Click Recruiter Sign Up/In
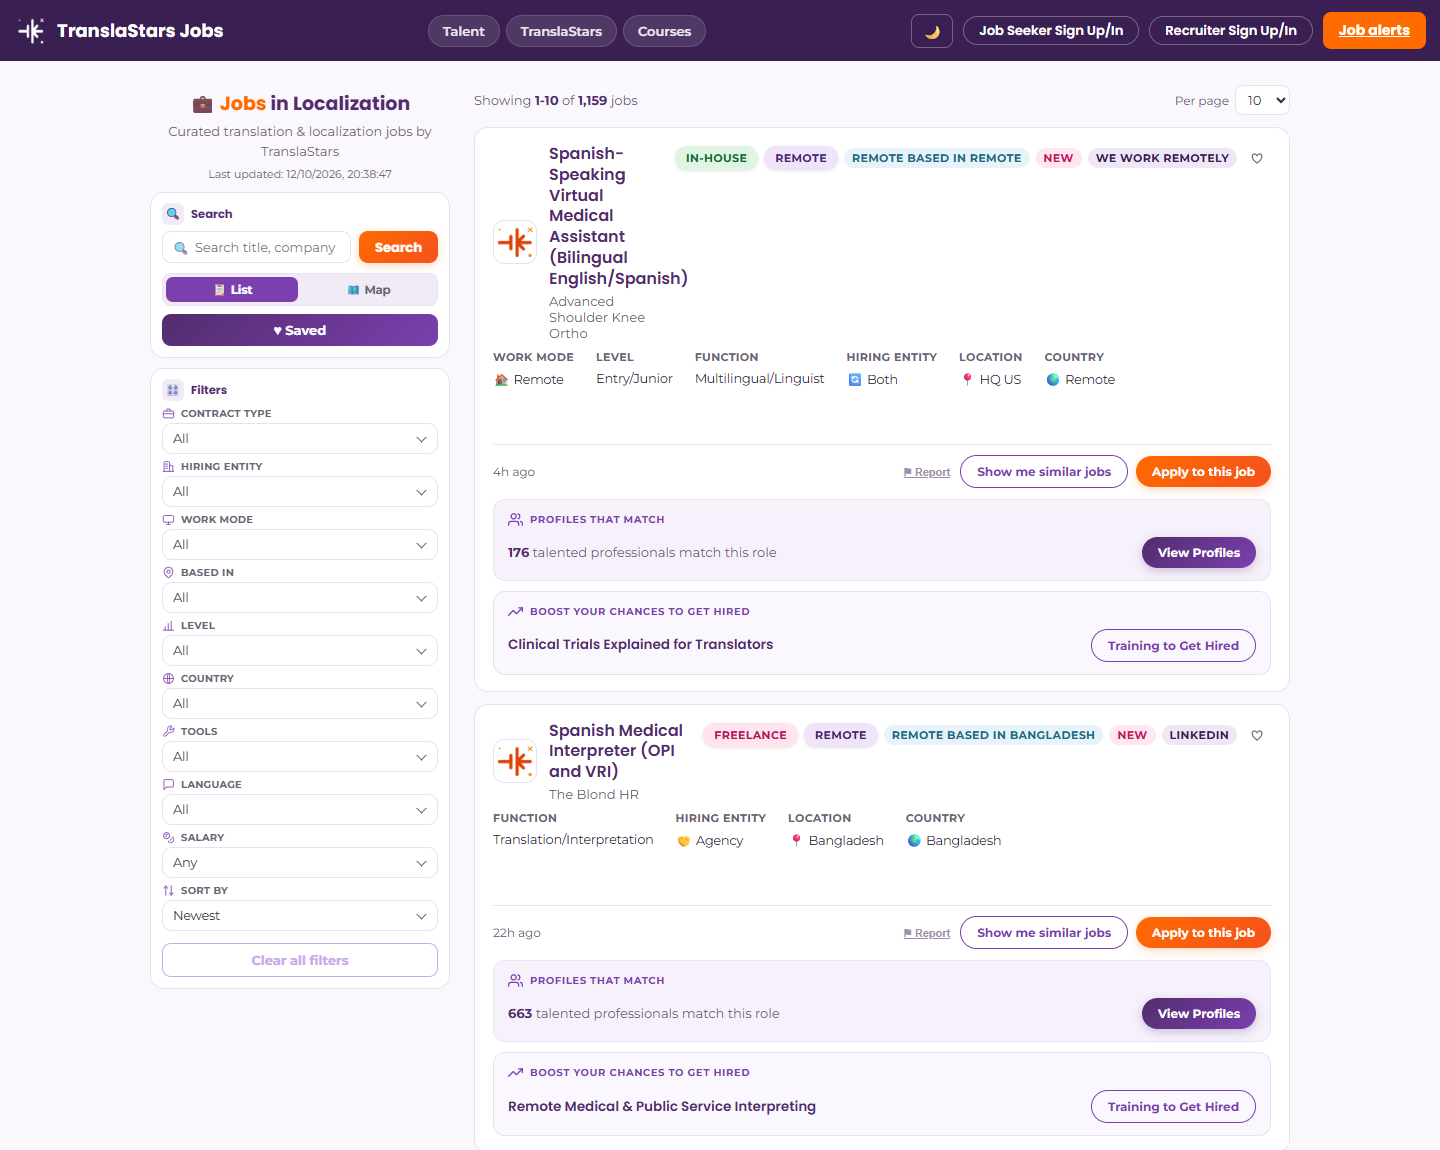The width and height of the screenshot is (1440, 1150). [x=1231, y=31]
